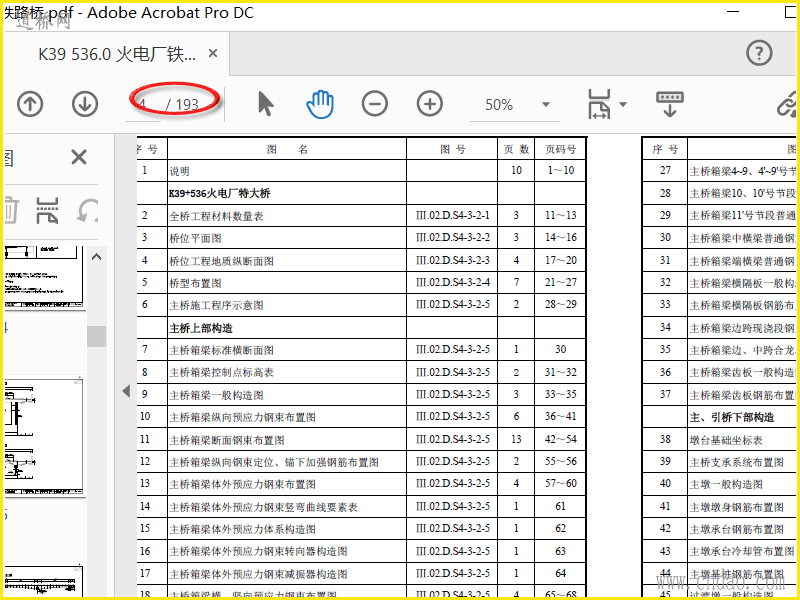Image resolution: width=800 pixels, height=600 pixels.
Task: Click the scrolling mode download-style icon
Action: tap(670, 104)
